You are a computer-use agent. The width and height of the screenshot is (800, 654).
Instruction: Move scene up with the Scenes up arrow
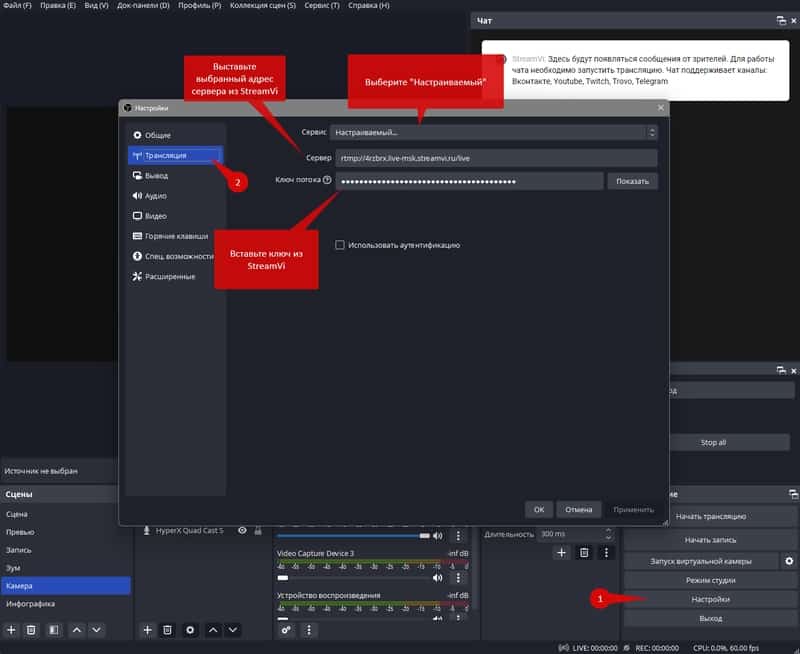(77, 630)
